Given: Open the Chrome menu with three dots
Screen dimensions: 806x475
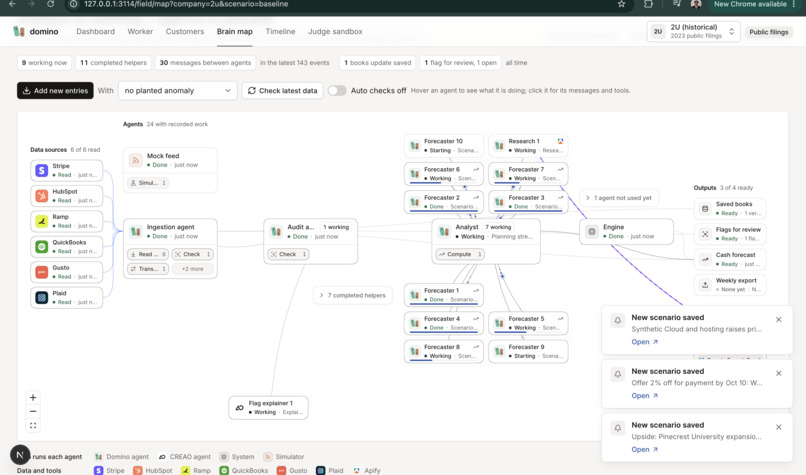Looking at the screenshot, I should click(x=794, y=4).
